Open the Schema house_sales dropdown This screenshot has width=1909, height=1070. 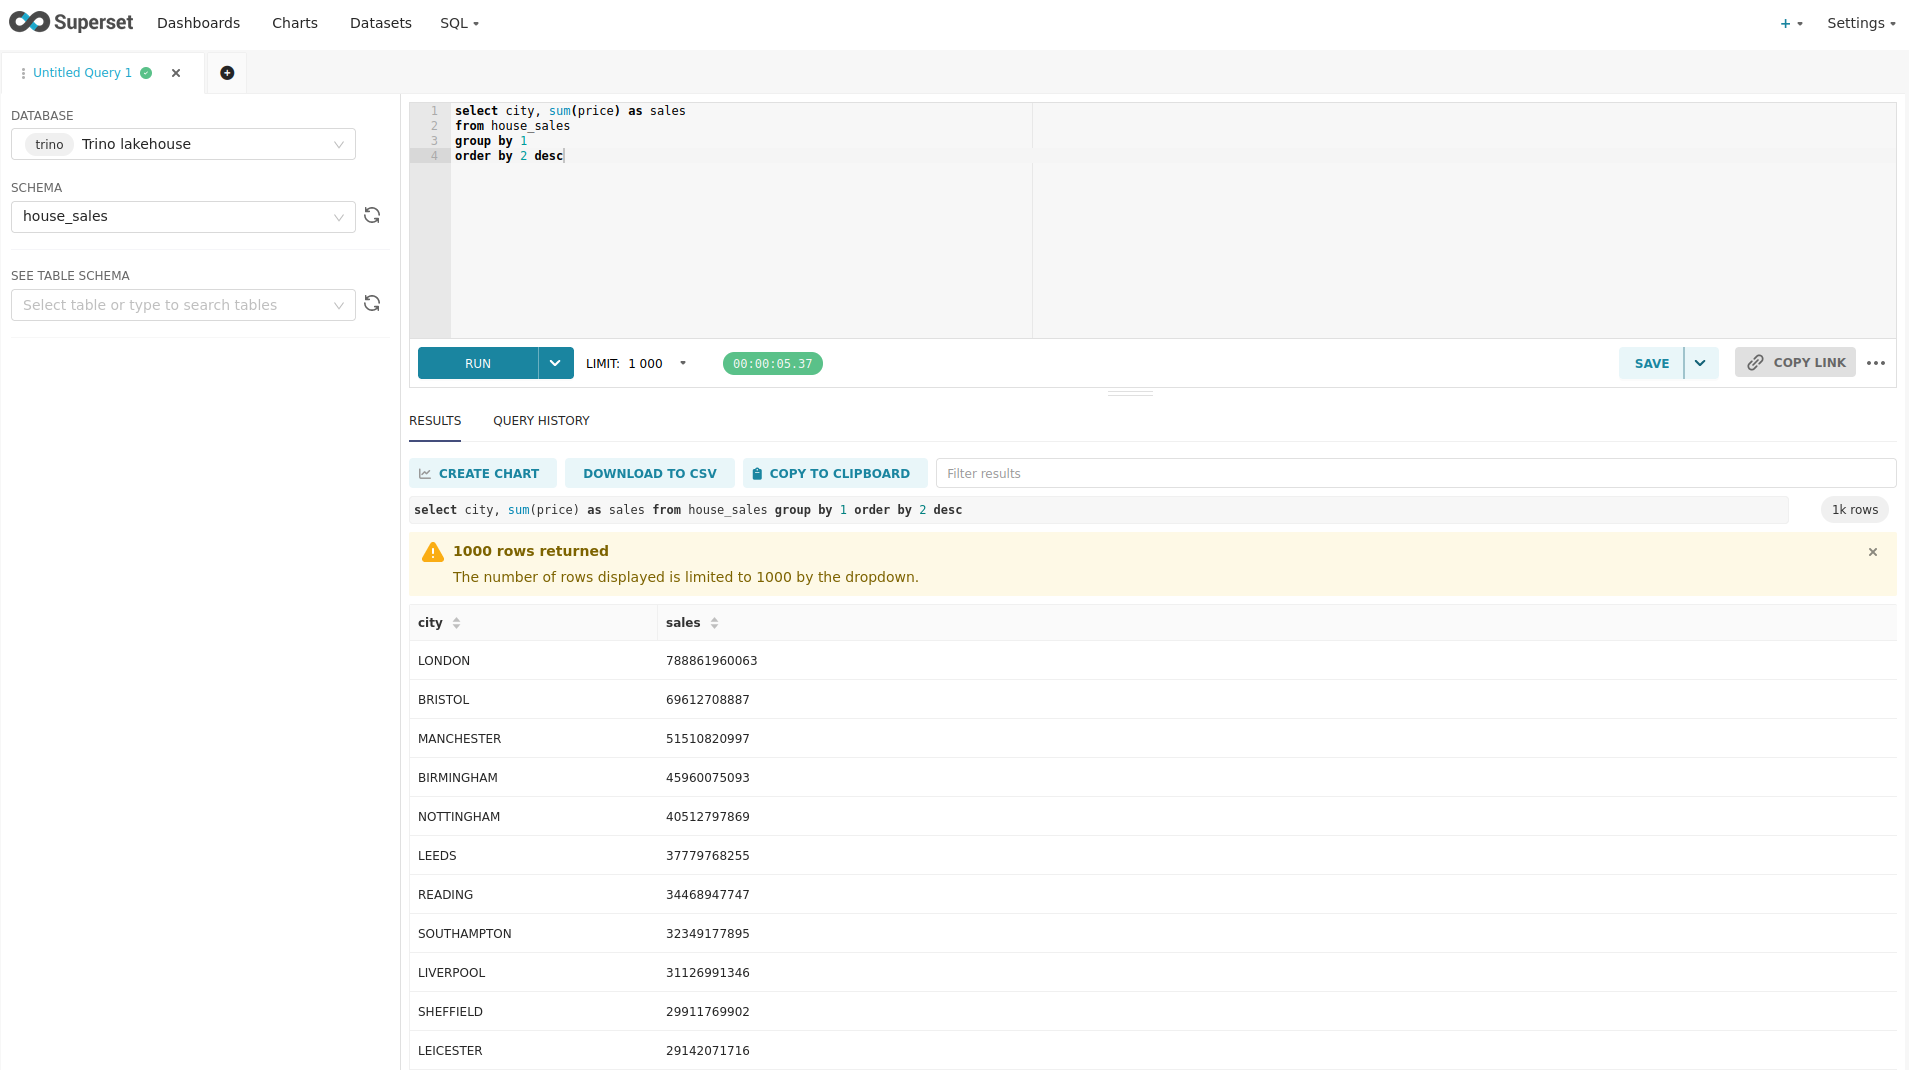pyautogui.click(x=338, y=217)
